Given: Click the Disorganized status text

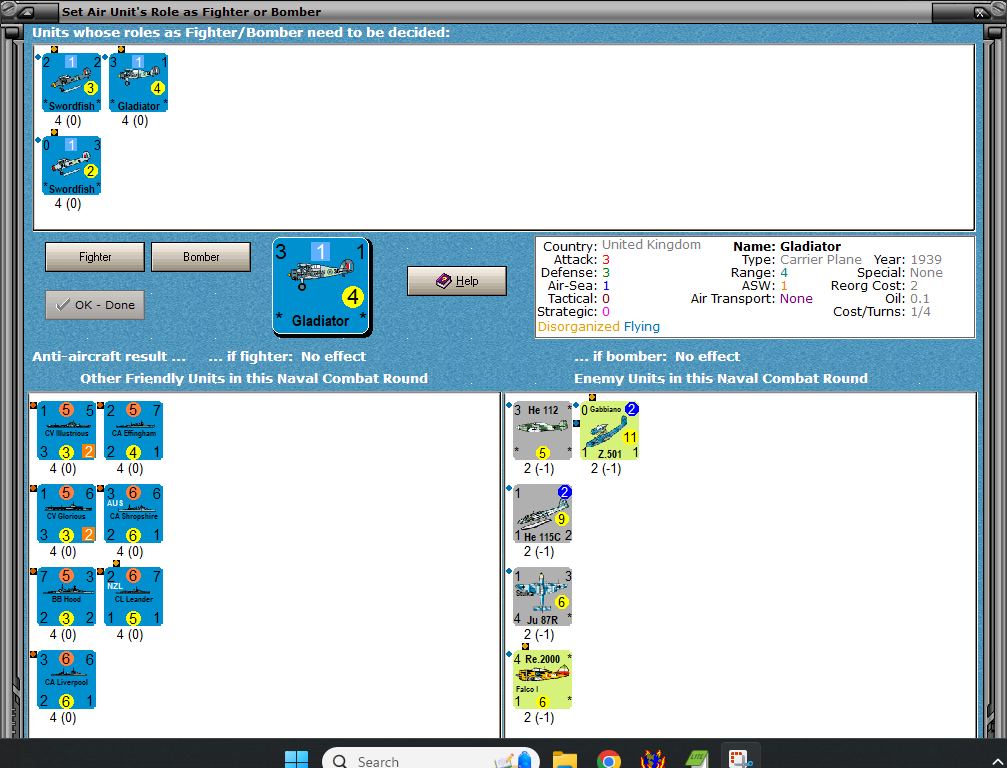Looking at the screenshot, I should (579, 326).
